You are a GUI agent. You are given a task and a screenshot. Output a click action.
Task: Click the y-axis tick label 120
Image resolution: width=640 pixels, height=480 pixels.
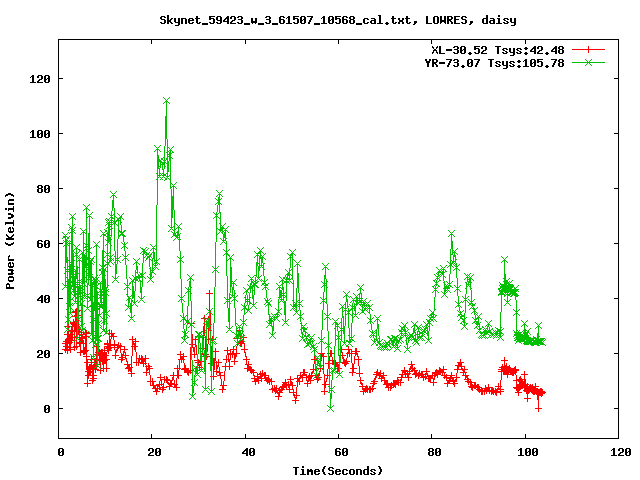point(40,79)
